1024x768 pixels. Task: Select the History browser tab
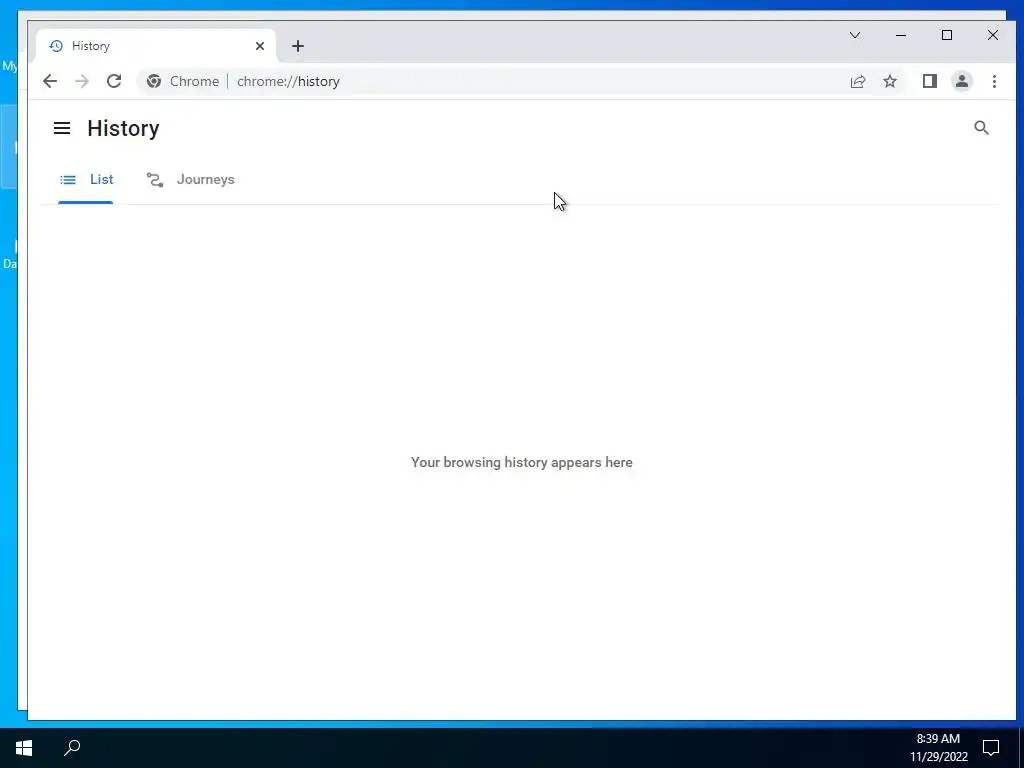155,46
